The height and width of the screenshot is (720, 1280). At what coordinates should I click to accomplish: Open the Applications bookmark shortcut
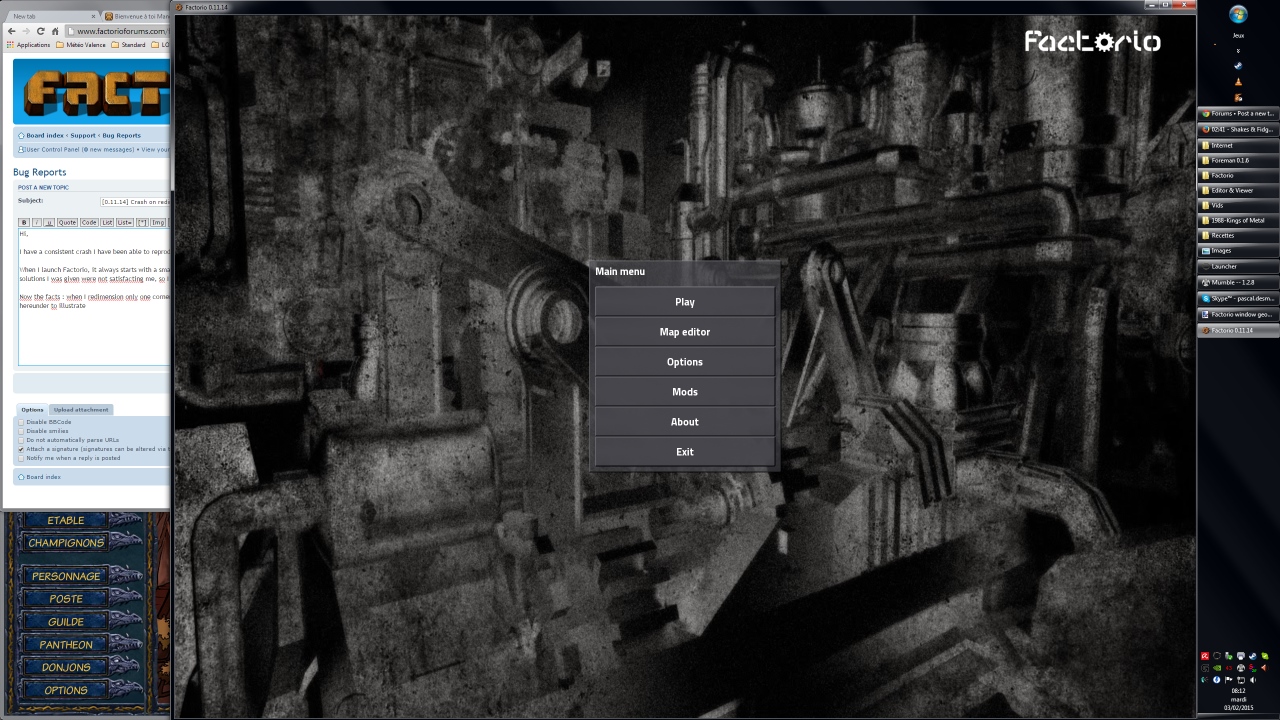pyautogui.click(x=28, y=45)
